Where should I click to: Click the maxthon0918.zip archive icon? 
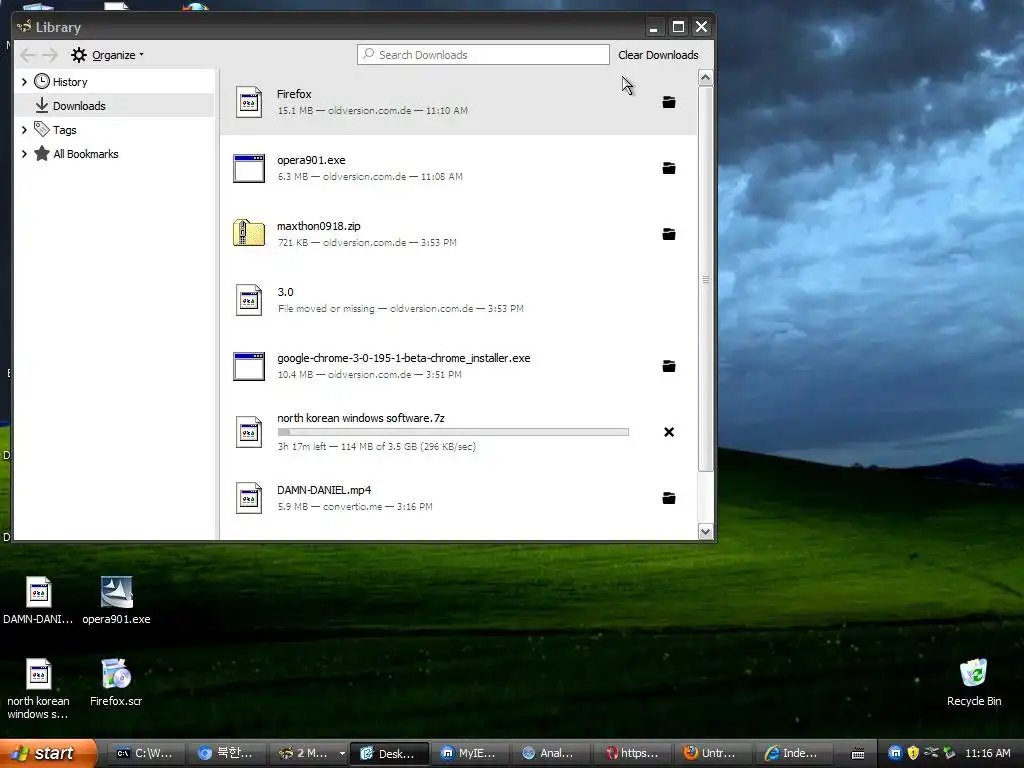pos(249,233)
